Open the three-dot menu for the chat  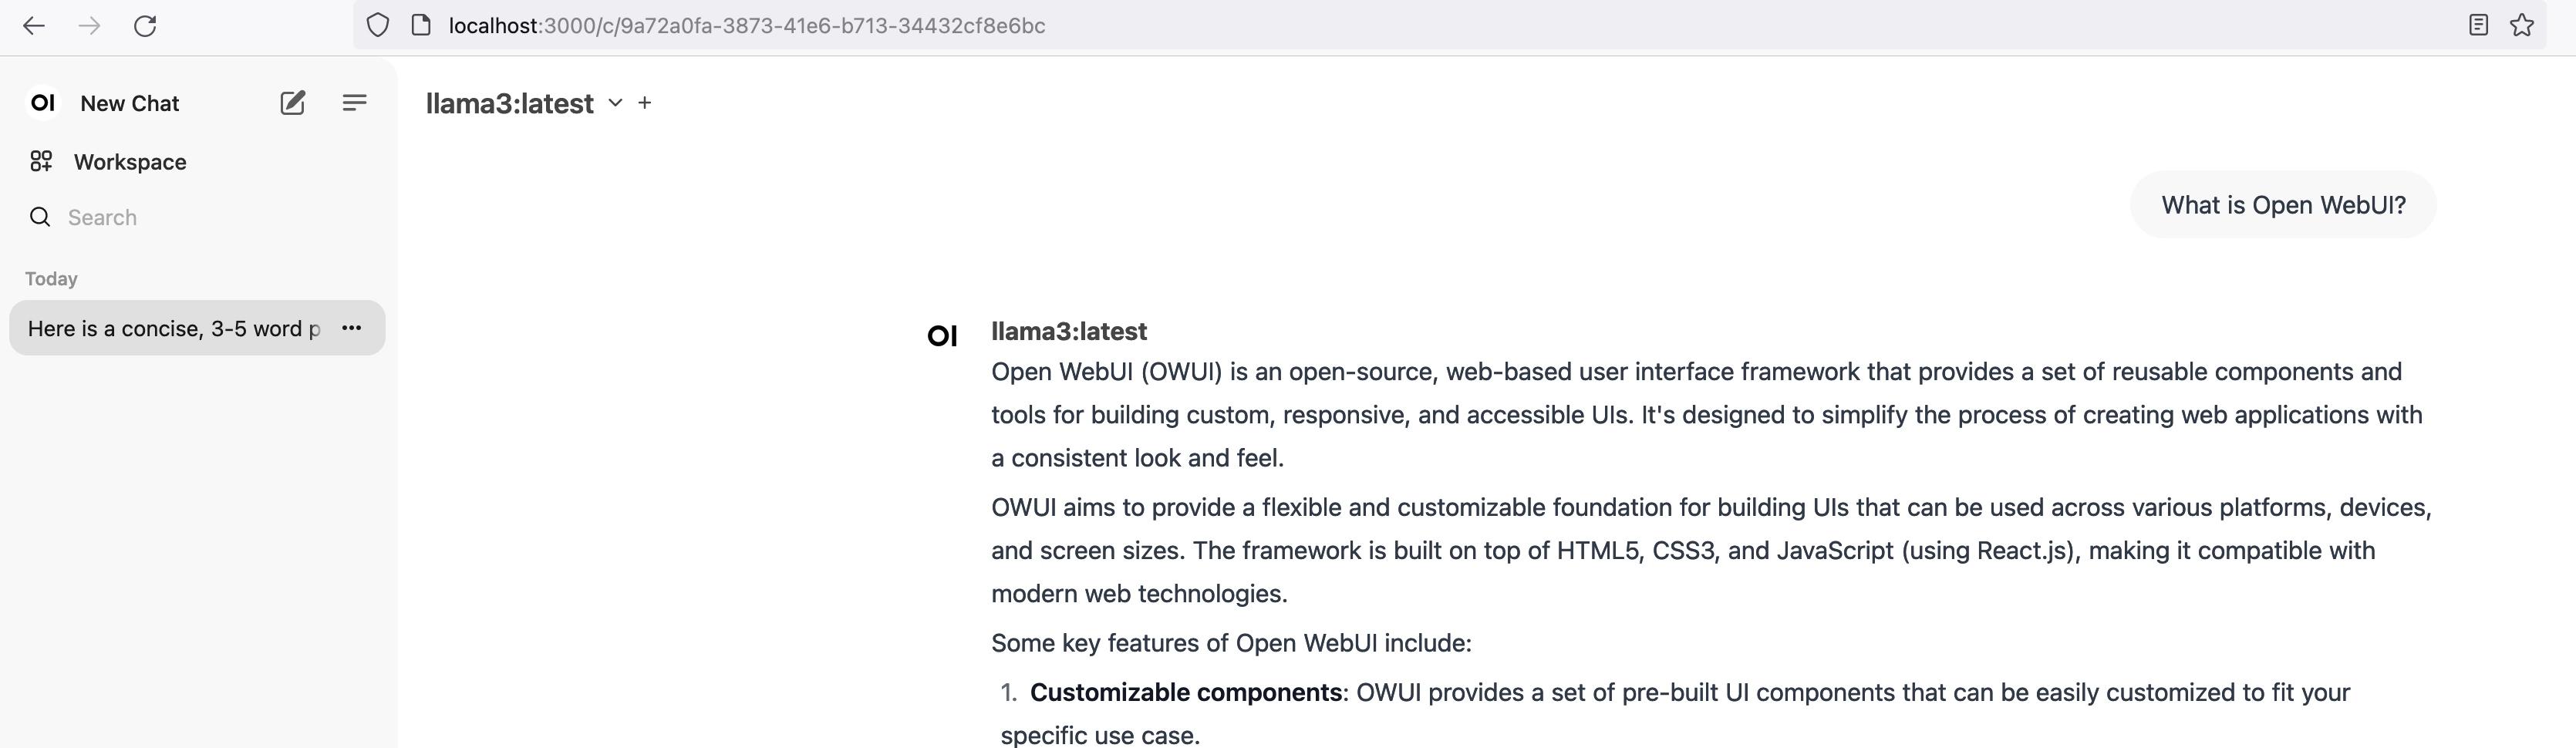click(351, 328)
